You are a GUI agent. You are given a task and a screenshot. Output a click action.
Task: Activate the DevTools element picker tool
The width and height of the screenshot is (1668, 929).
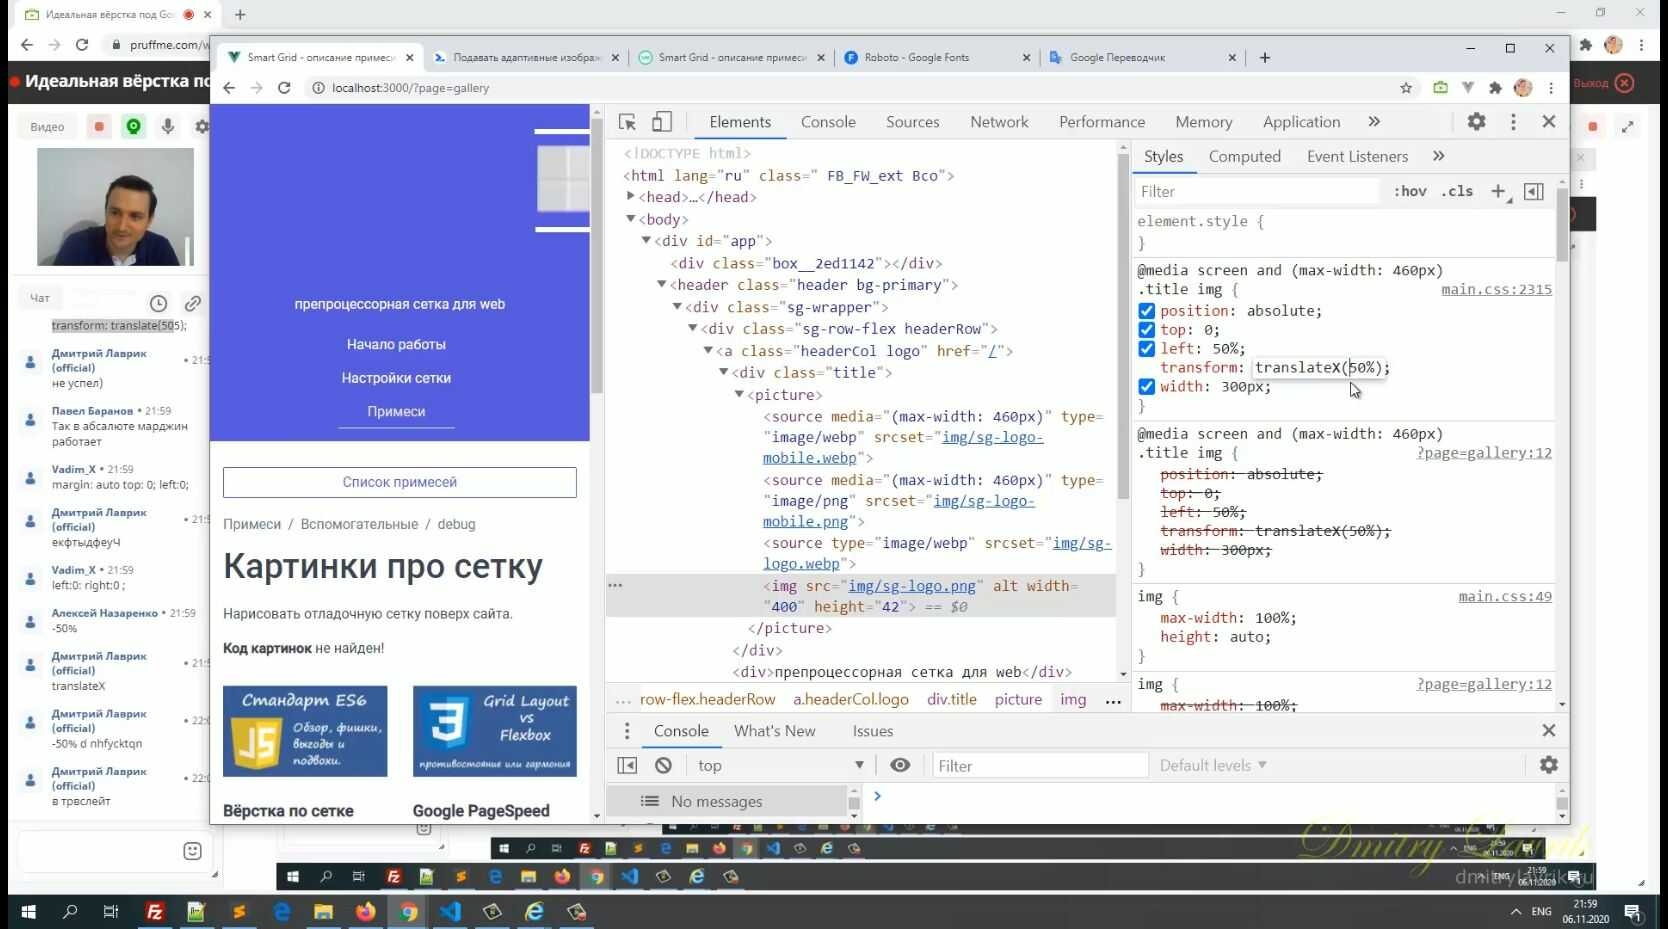tap(627, 122)
